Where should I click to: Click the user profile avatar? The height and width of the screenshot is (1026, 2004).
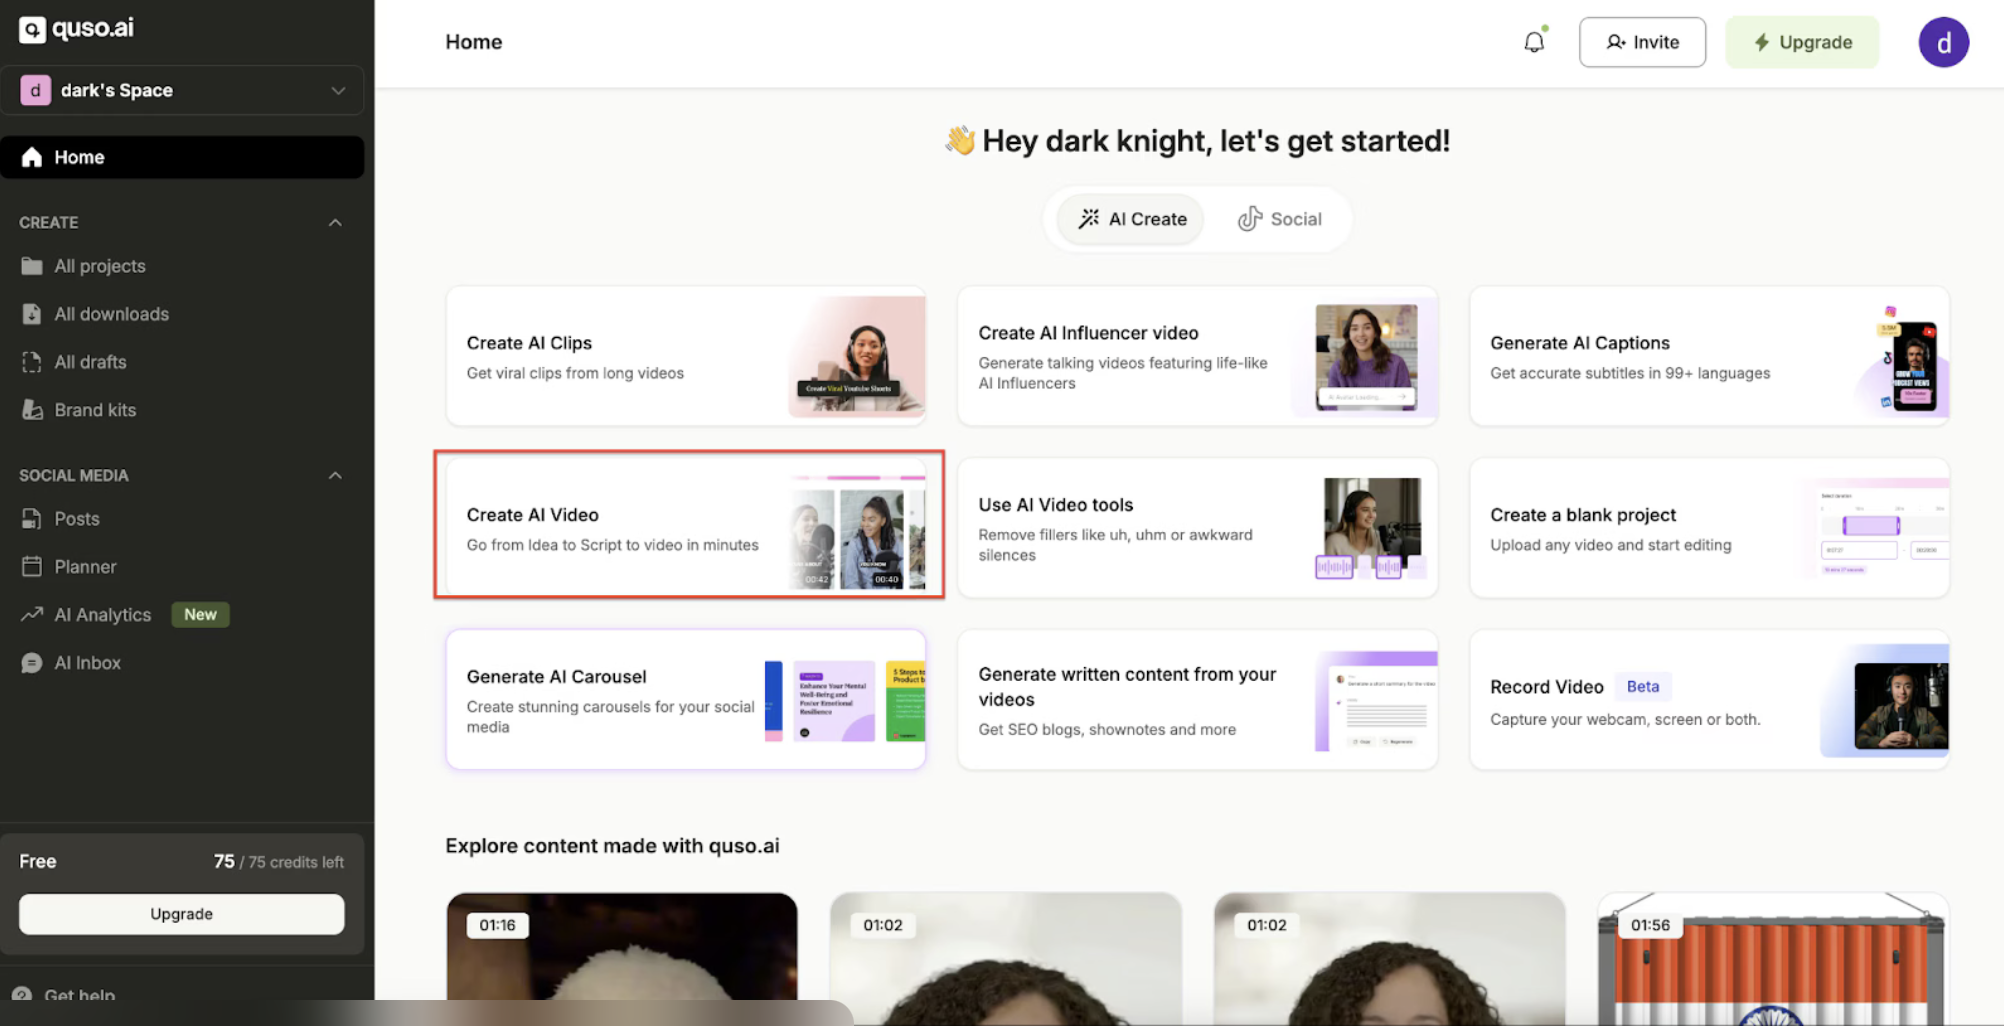click(x=1942, y=42)
